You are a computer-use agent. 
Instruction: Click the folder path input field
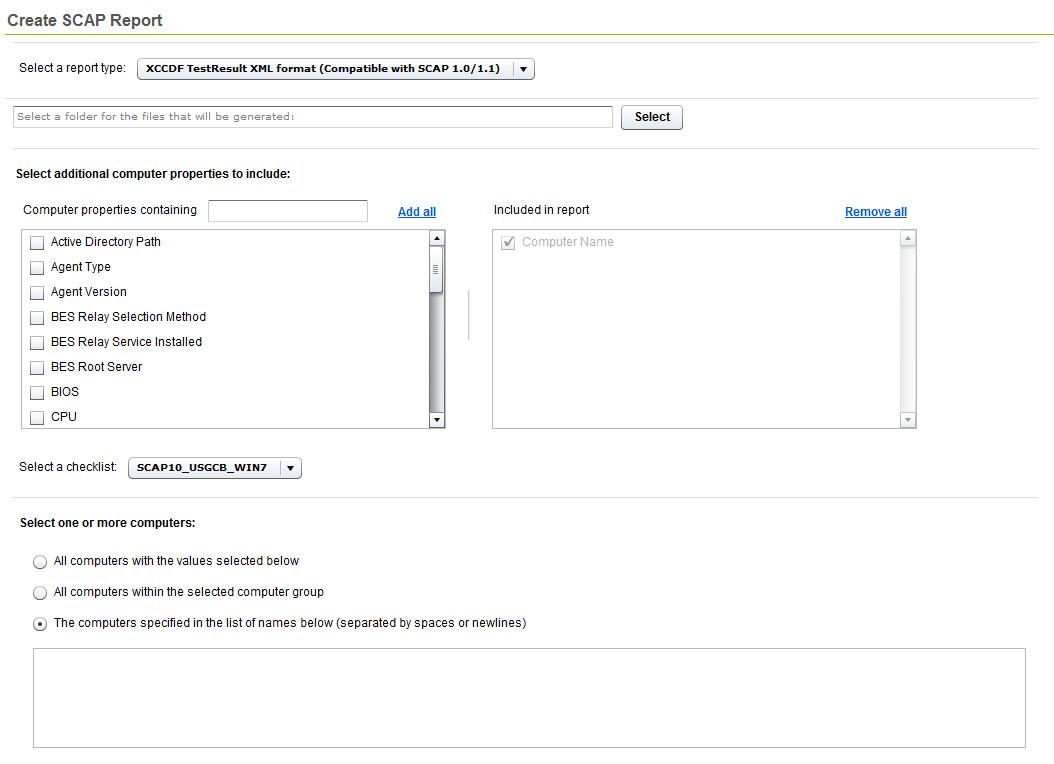click(x=310, y=117)
